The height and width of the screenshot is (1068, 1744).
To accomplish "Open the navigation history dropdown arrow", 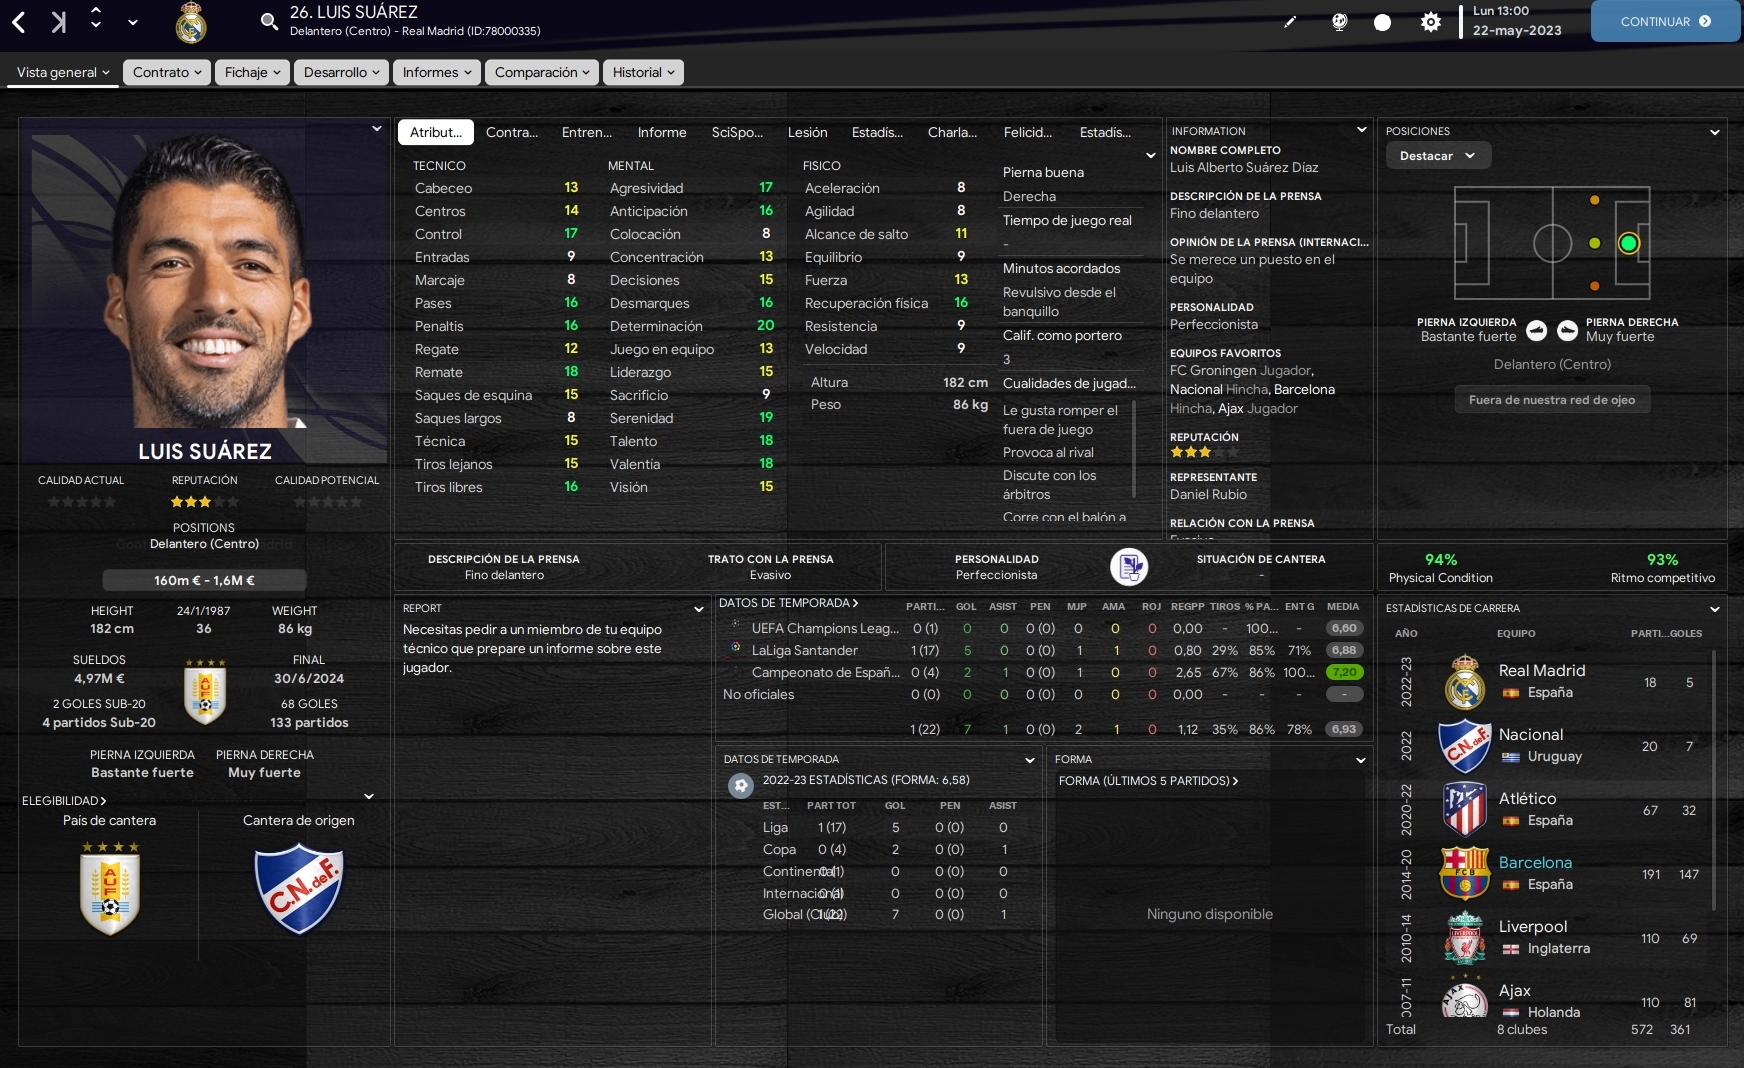I will (x=133, y=22).
